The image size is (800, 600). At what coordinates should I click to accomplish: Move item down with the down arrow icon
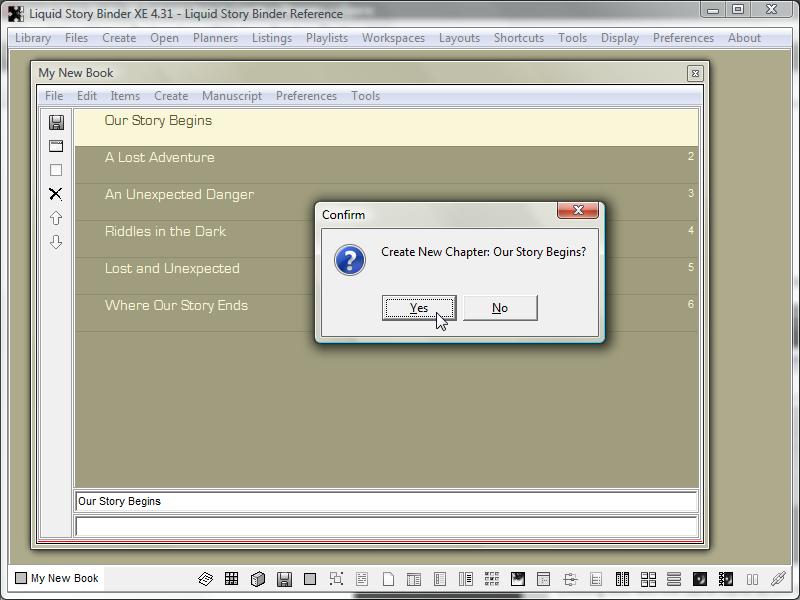tap(56, 242)
